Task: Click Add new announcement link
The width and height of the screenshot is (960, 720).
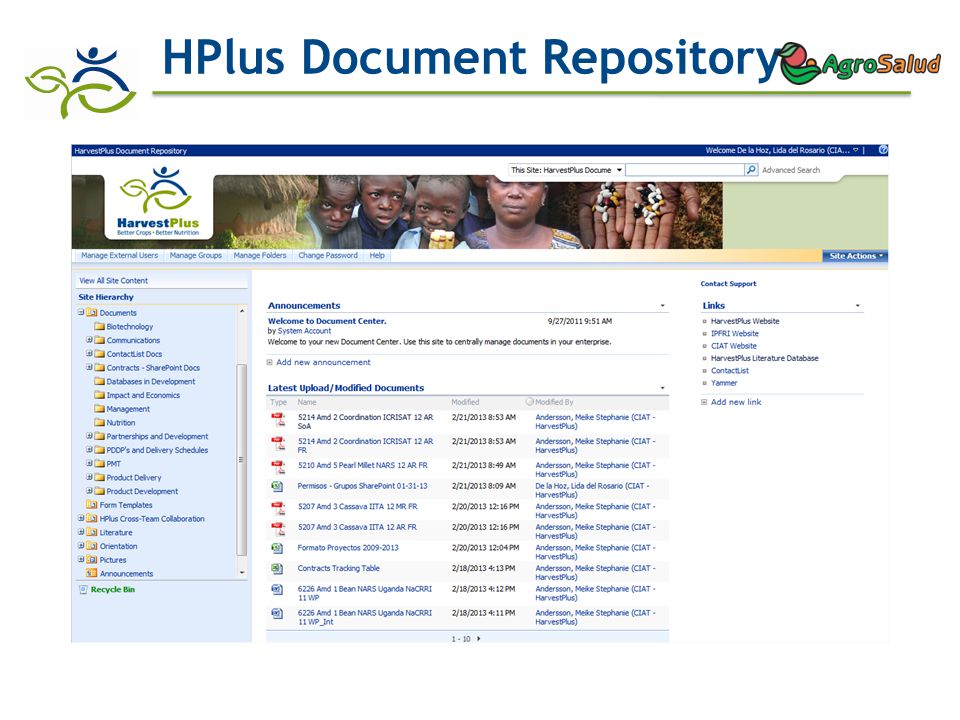Action: click(323, 362)
